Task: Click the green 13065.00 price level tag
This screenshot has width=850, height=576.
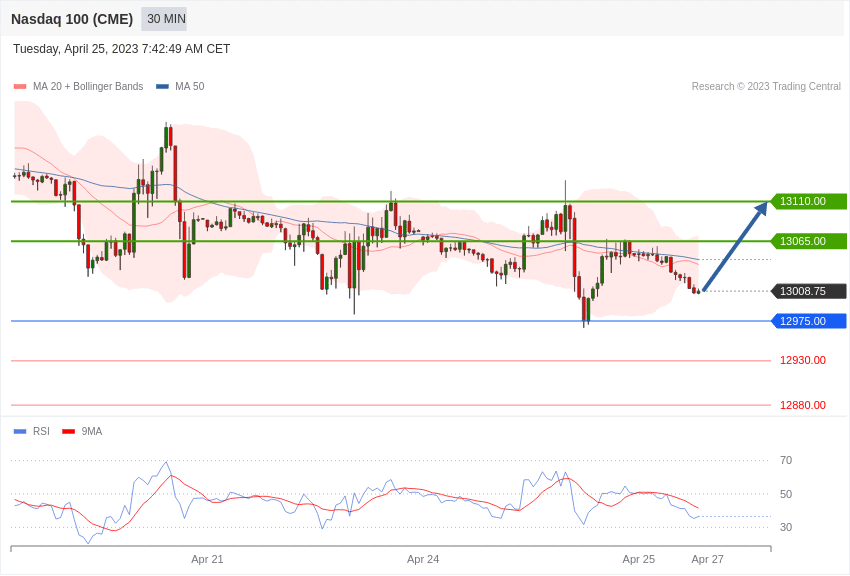Action: coord(807,241)
